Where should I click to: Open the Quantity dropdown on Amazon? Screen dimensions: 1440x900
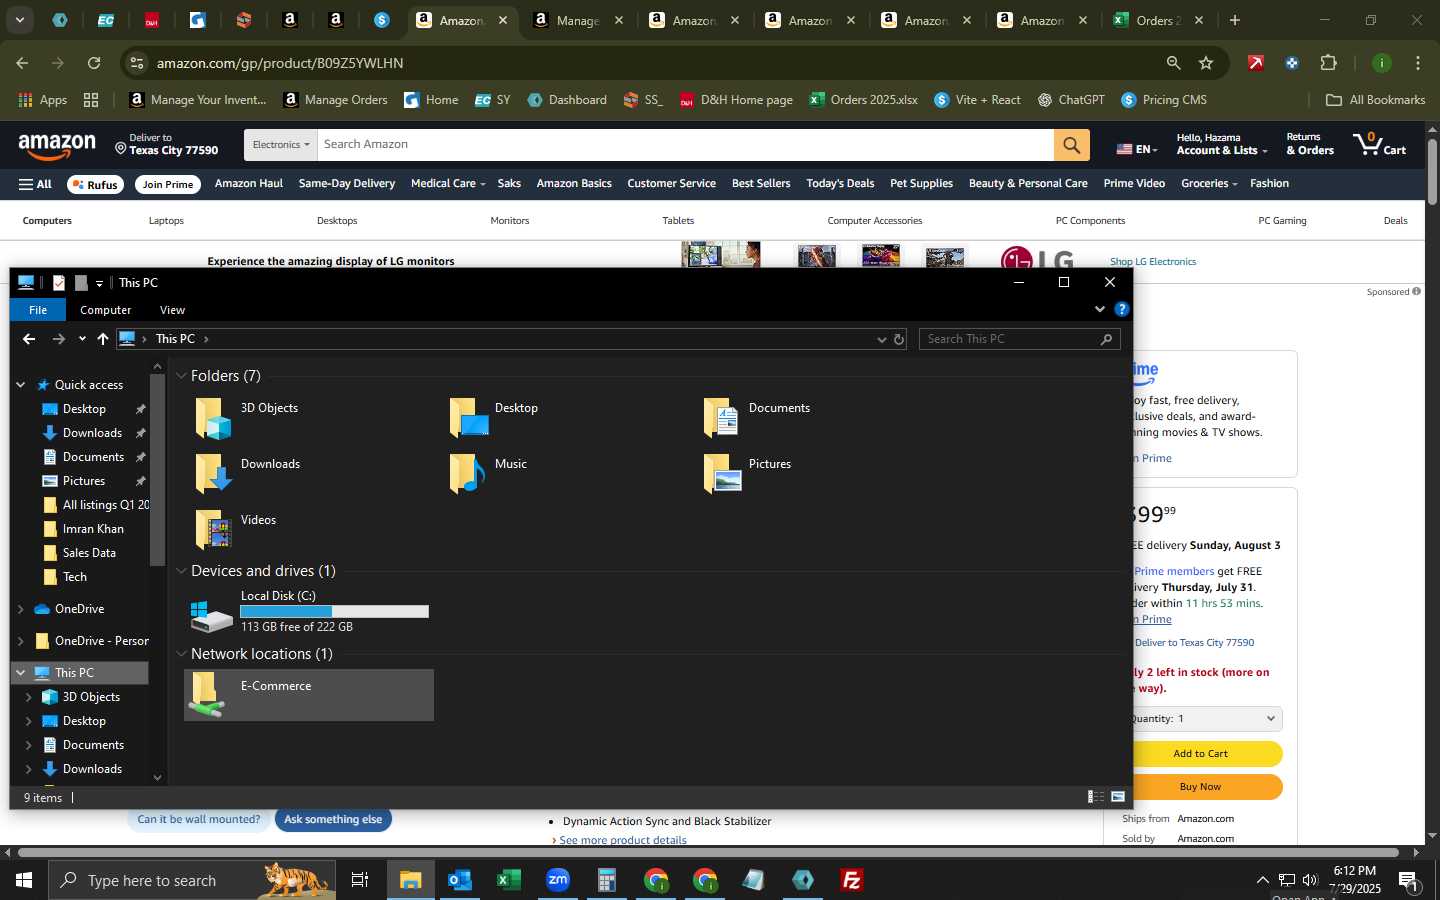[1204, 718]
